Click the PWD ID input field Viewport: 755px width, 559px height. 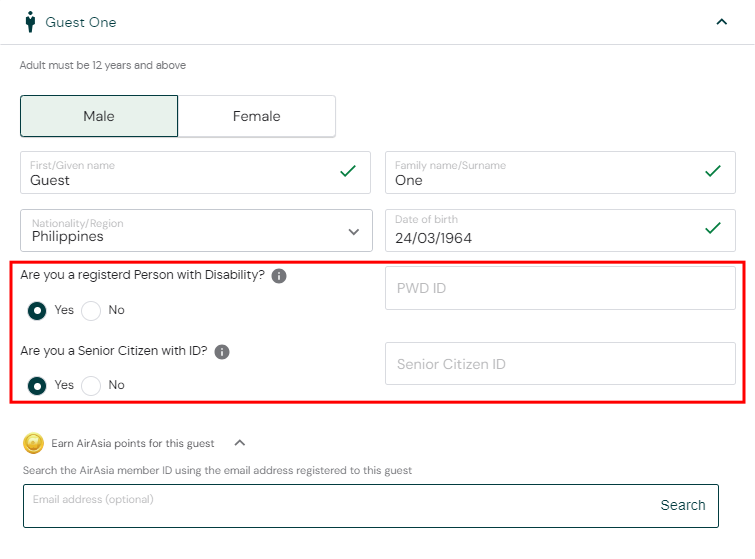[x=560, y=289]
